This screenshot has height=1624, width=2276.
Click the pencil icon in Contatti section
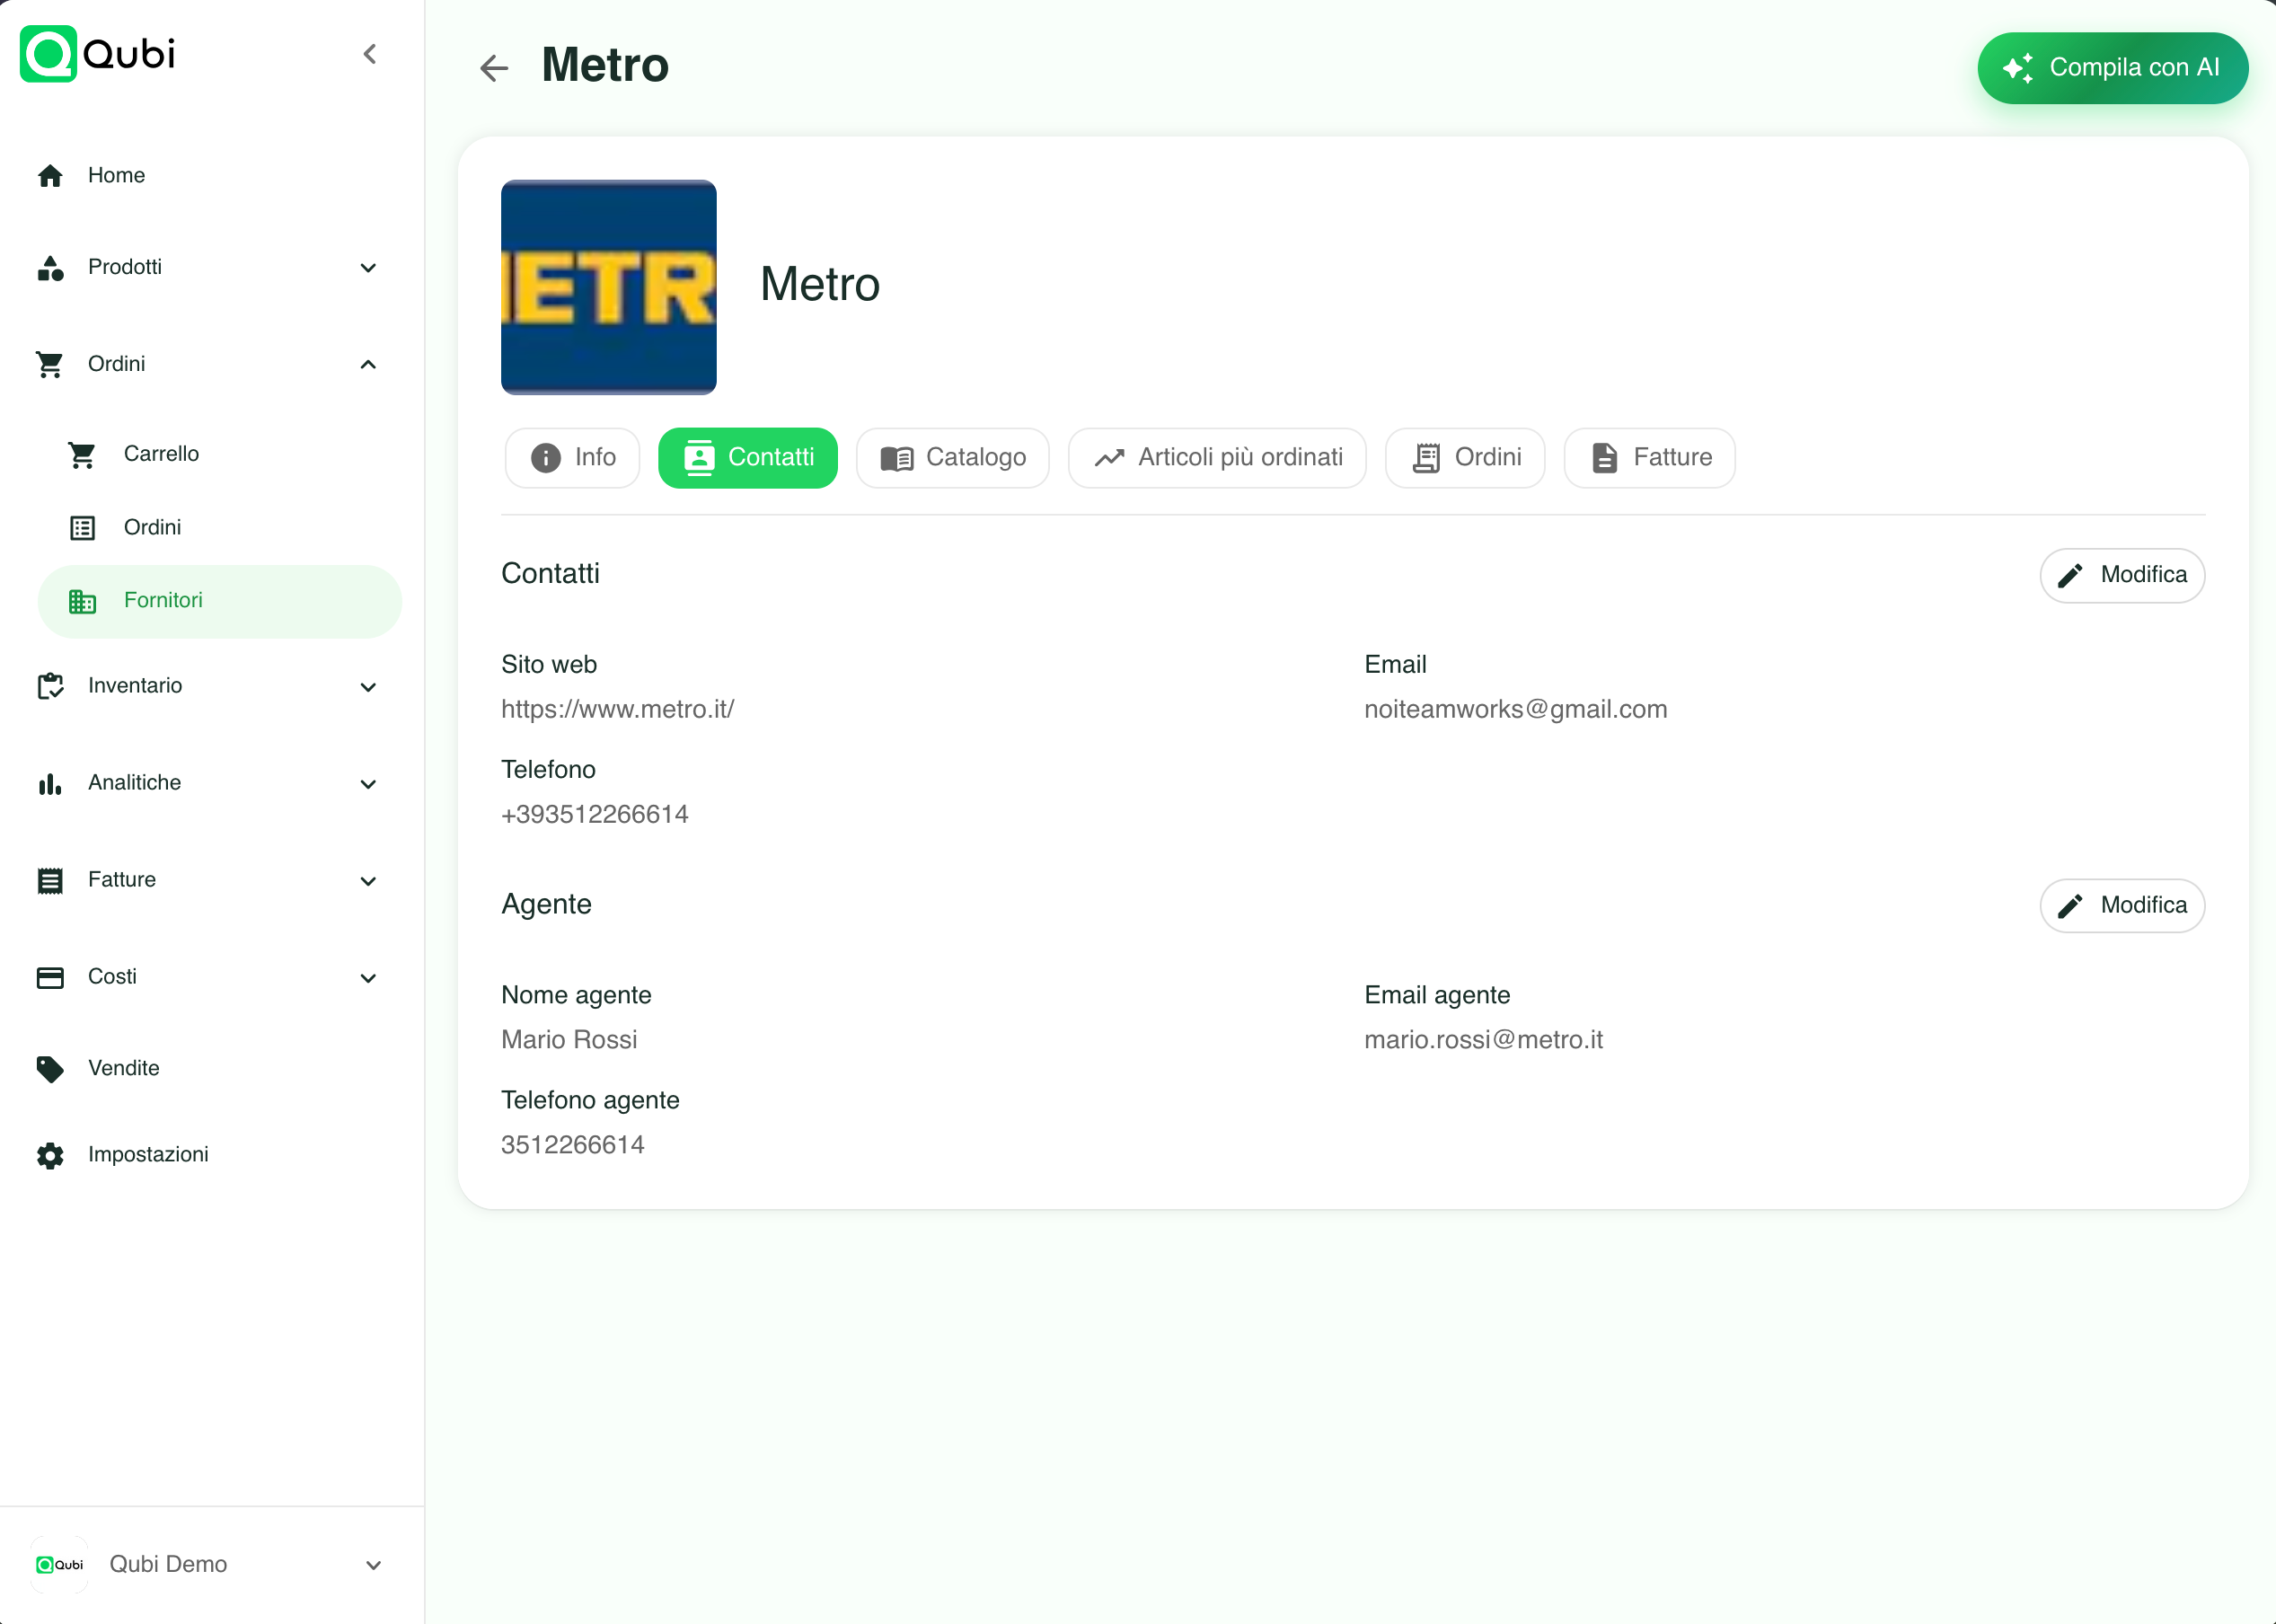click(x=2070, y=575)
